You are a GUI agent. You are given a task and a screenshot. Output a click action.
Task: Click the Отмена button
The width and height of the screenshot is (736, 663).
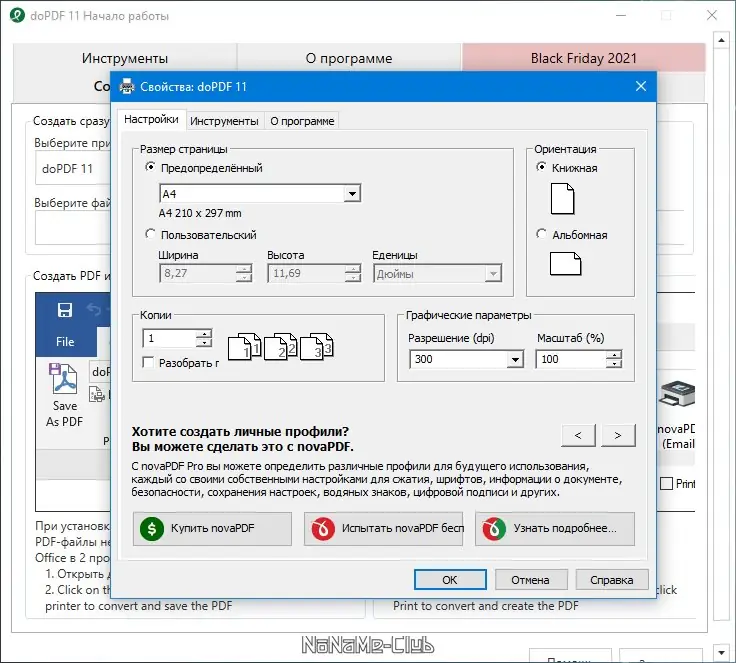click(x=531, y=580)
